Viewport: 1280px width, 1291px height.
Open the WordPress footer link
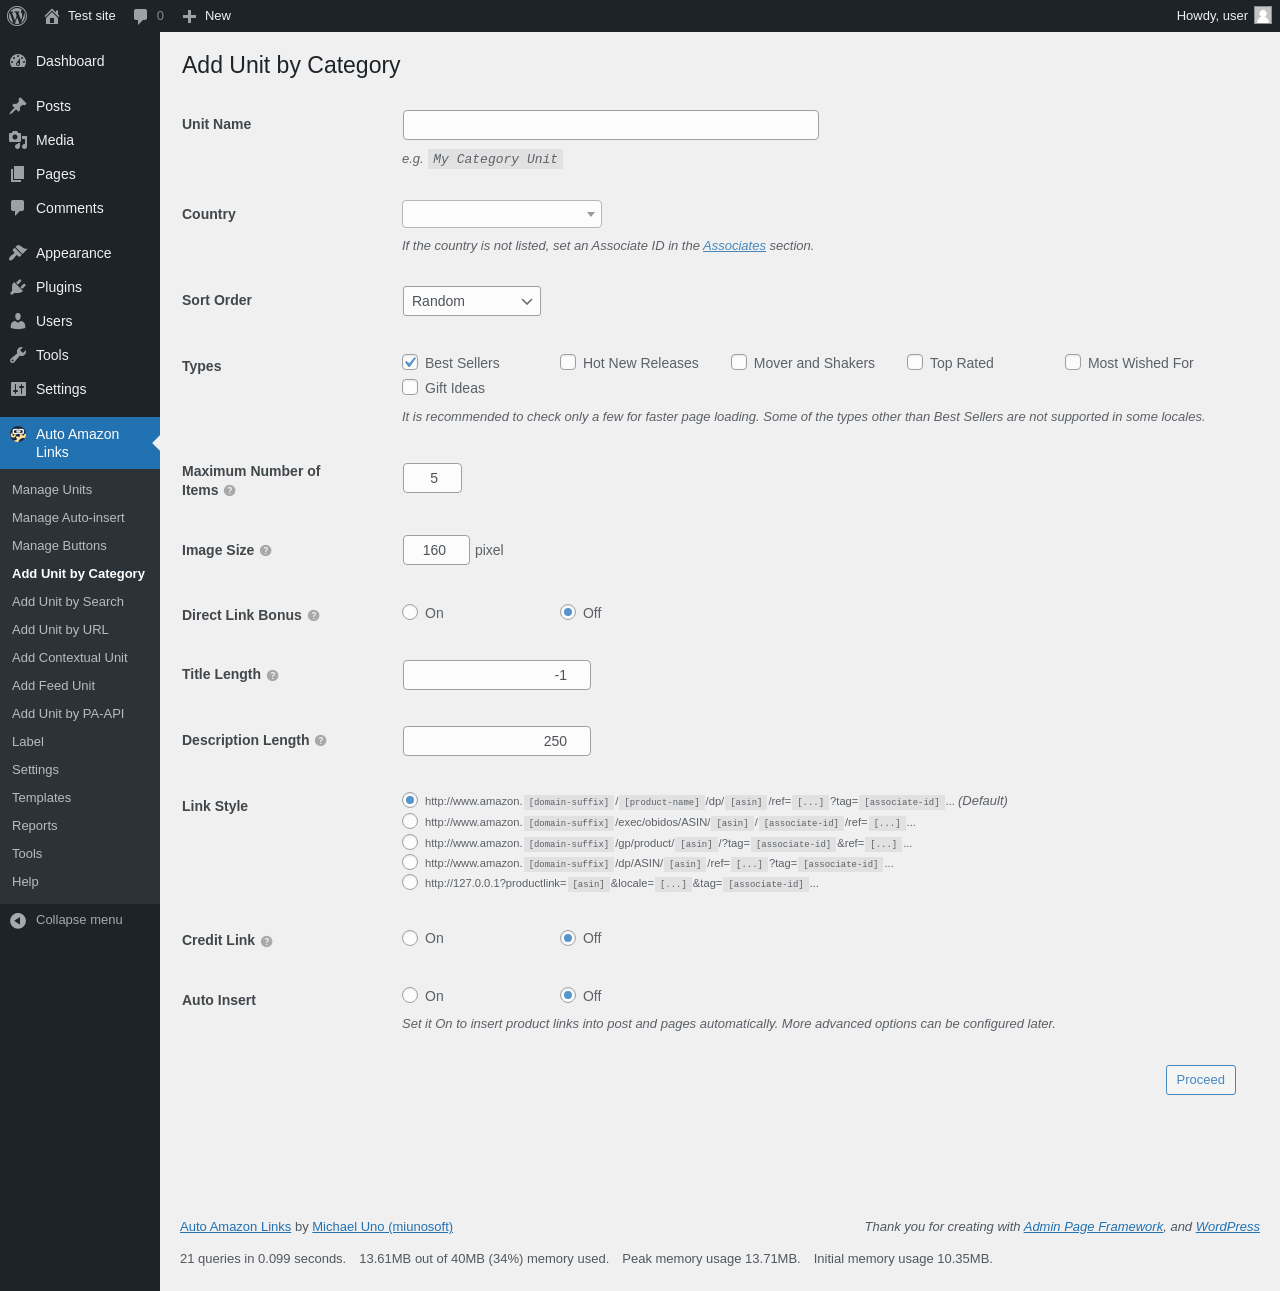coord(1228,1227)
